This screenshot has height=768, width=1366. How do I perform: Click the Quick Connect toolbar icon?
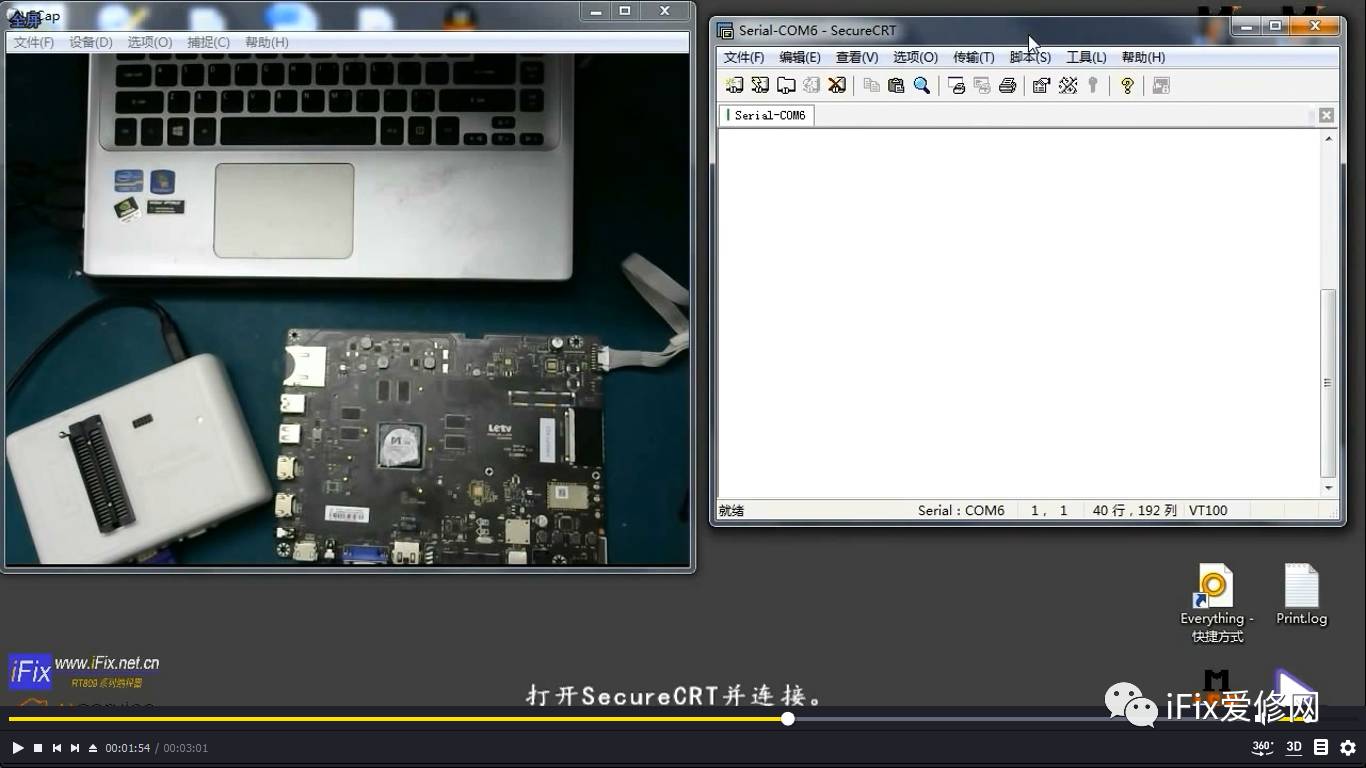[x=760, y=86]
